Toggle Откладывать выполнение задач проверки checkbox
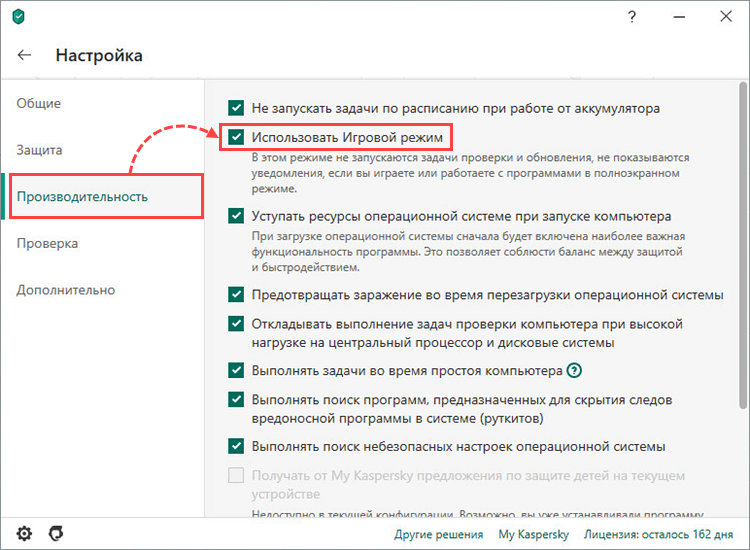Screen dimensions: 750x550 pyautogui.click(x=236, y=324)
